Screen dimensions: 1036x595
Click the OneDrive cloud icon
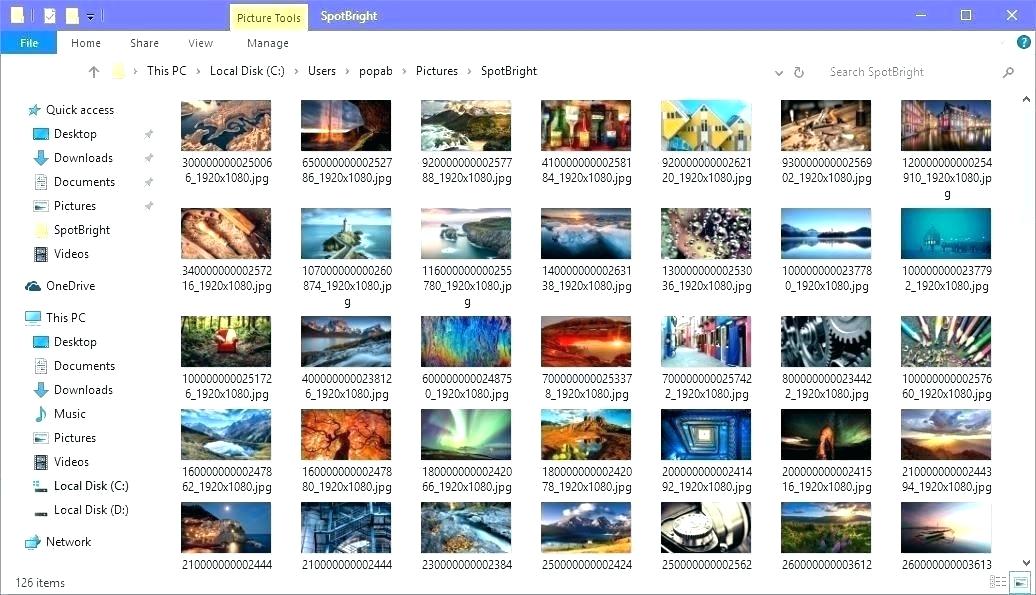pos(33,286)
